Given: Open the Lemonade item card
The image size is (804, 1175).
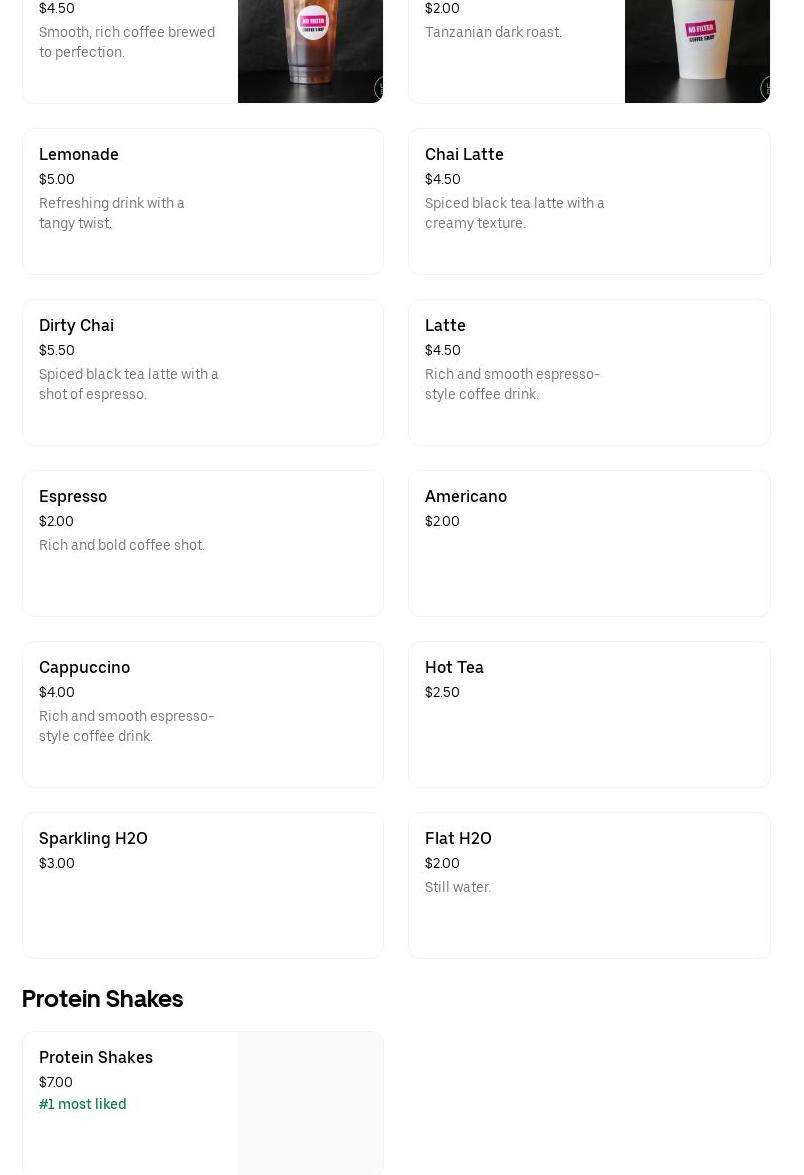Looking at the screenshot, I should pyautogui.click(x=202, y=201).
